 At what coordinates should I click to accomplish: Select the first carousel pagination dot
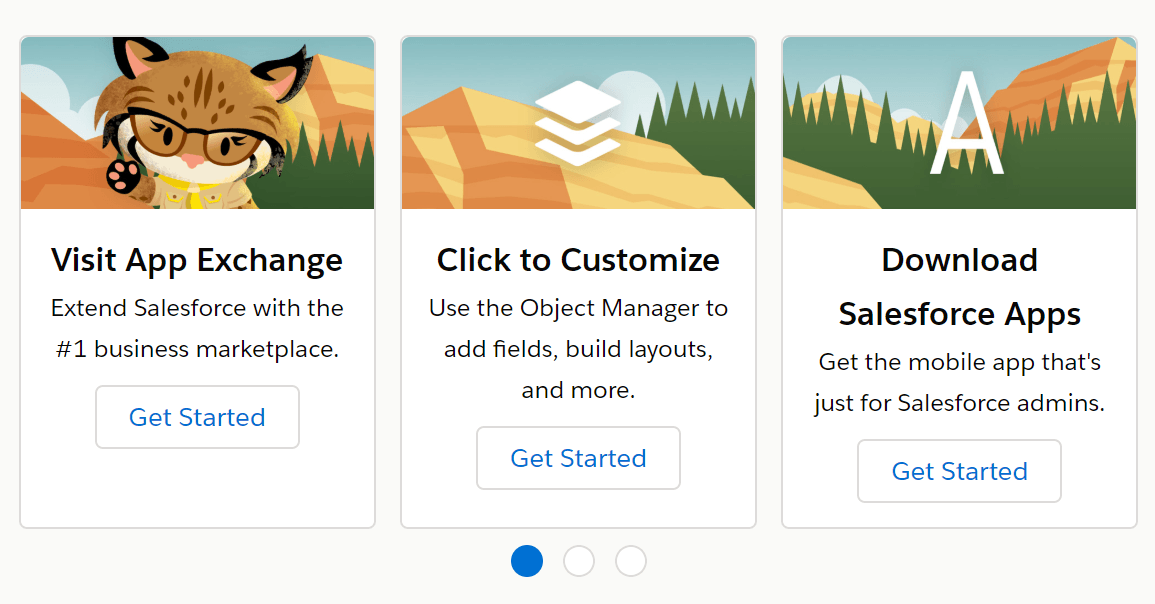[527, 561]
